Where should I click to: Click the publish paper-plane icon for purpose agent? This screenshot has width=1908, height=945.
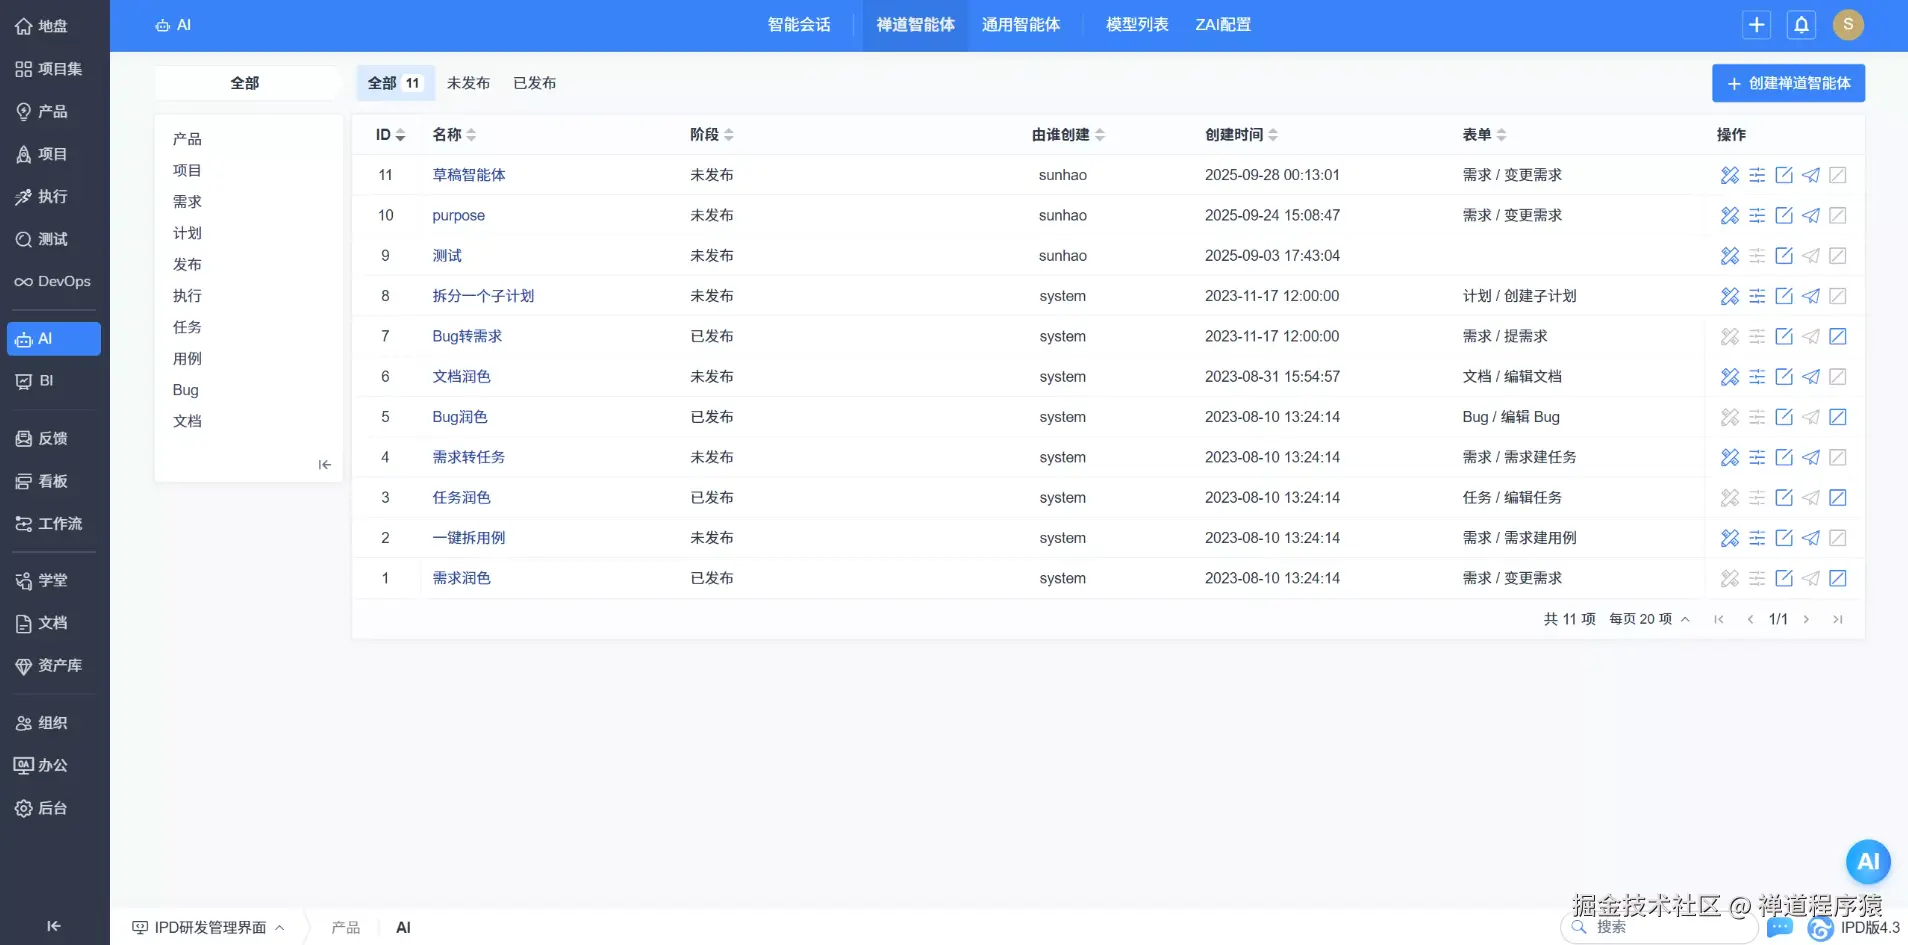click(1811, 215)
